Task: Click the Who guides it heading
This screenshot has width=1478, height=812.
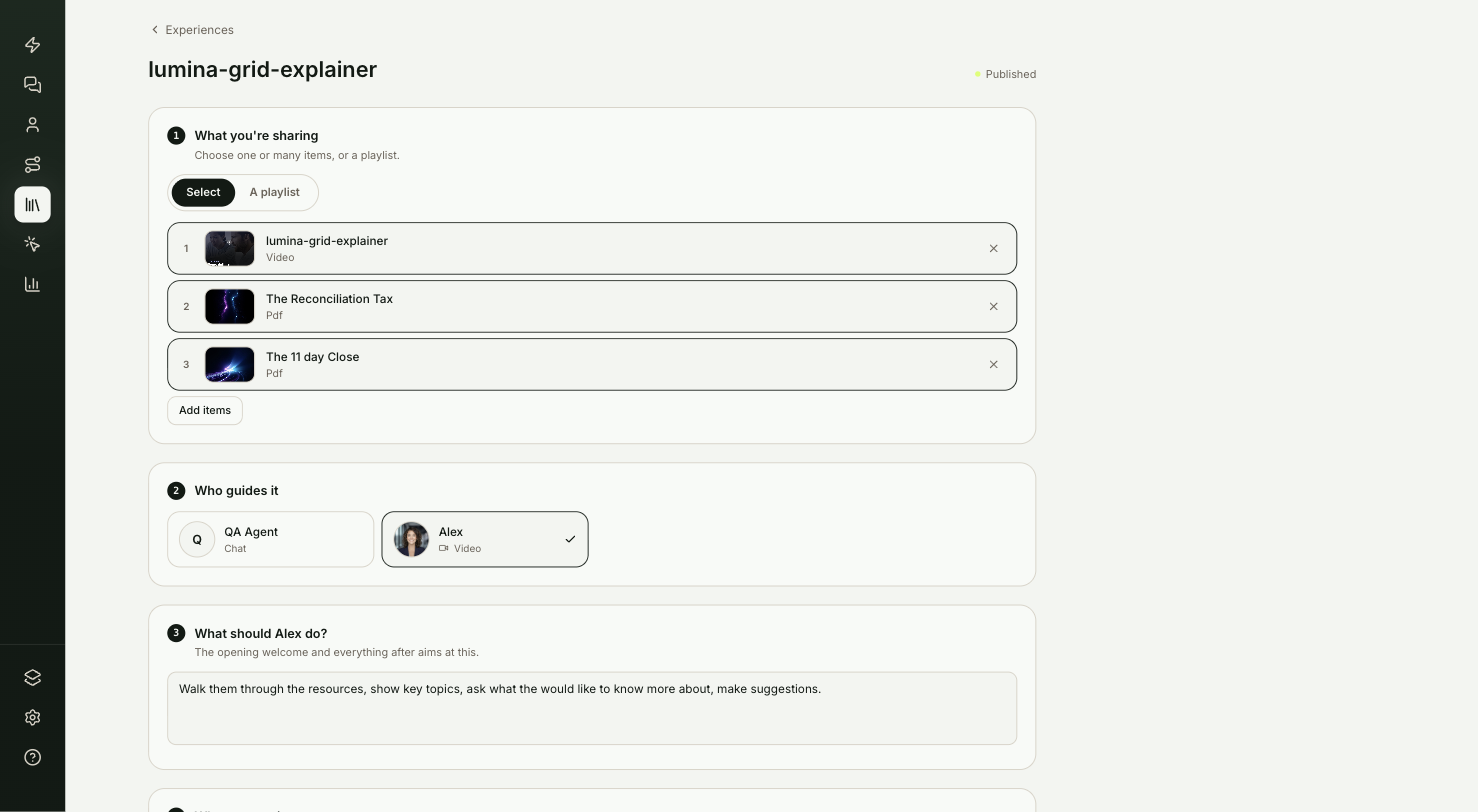Action: [236, 491]
